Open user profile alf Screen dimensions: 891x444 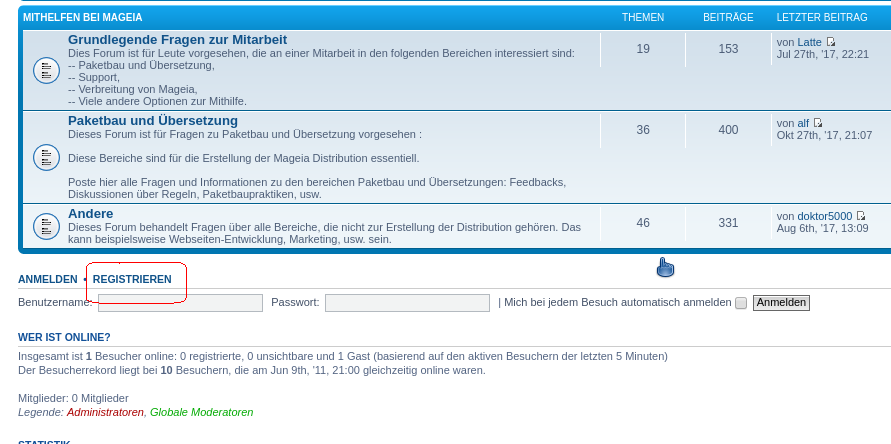tap(803, 123)
